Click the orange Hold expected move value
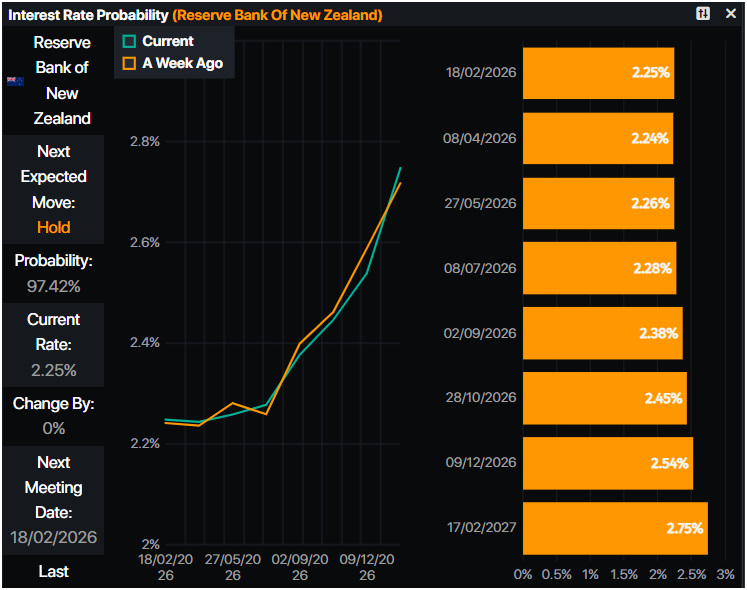Viewport: 747px width, 590px height. (x=53, y=227)
